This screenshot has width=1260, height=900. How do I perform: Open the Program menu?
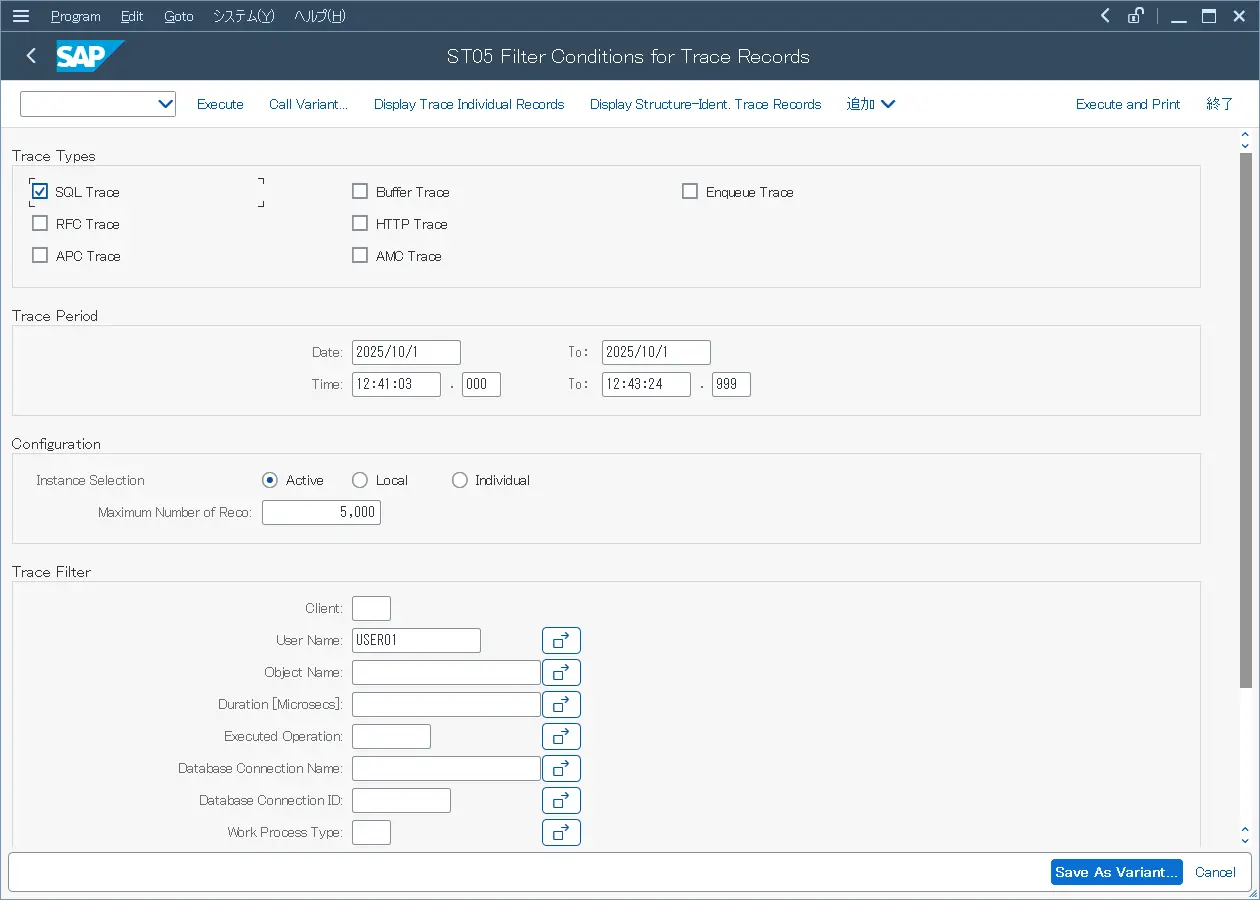pyautogui.click(x=75, y=16)
